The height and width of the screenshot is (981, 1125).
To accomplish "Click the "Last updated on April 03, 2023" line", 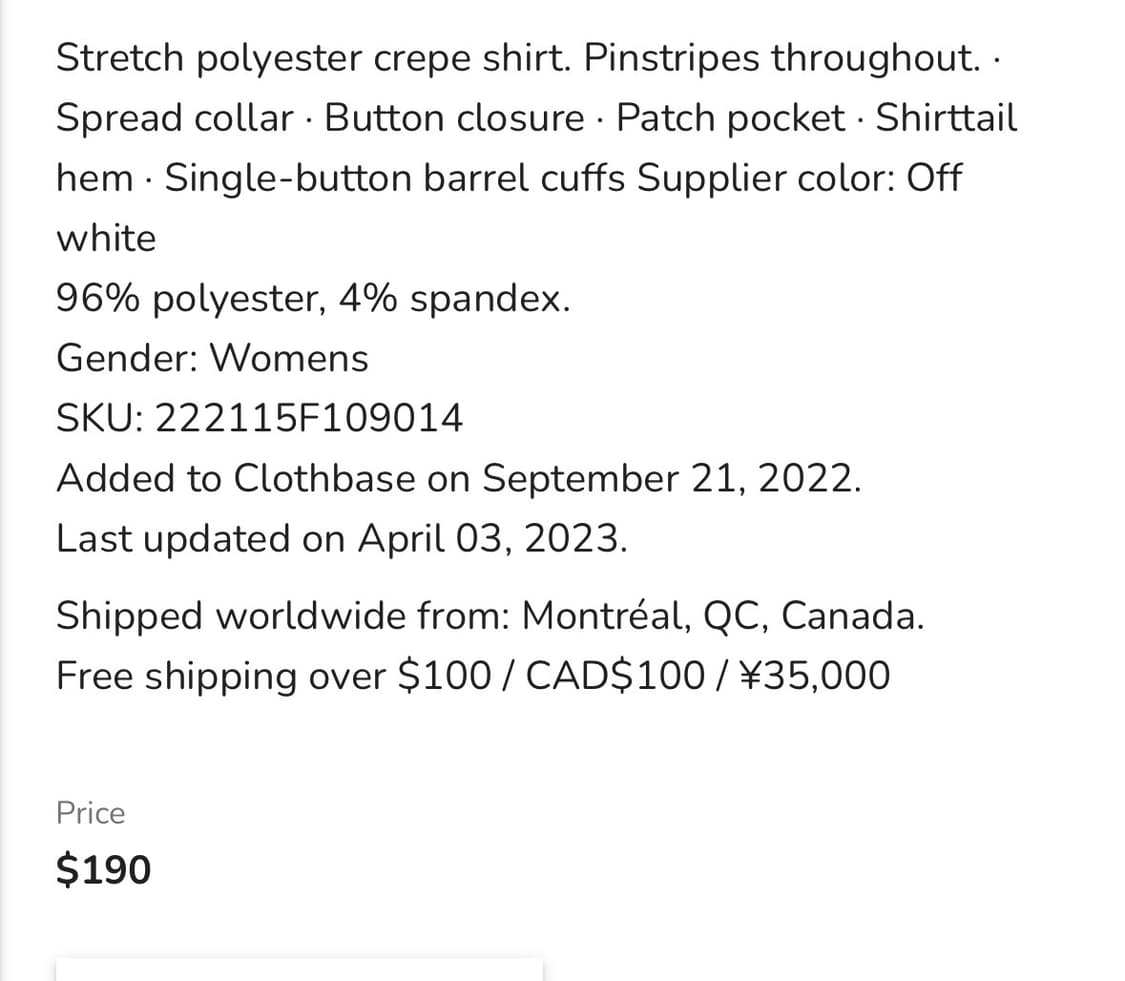I will coord(342,538).
